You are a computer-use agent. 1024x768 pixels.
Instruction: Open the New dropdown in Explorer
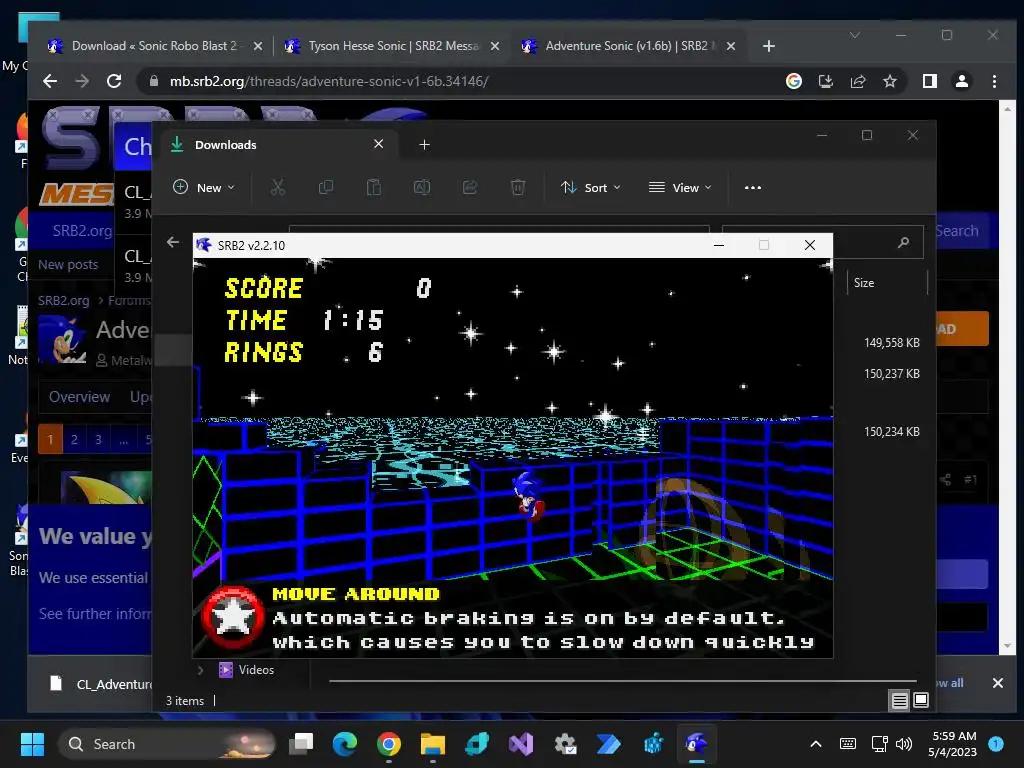click(204, 187)
